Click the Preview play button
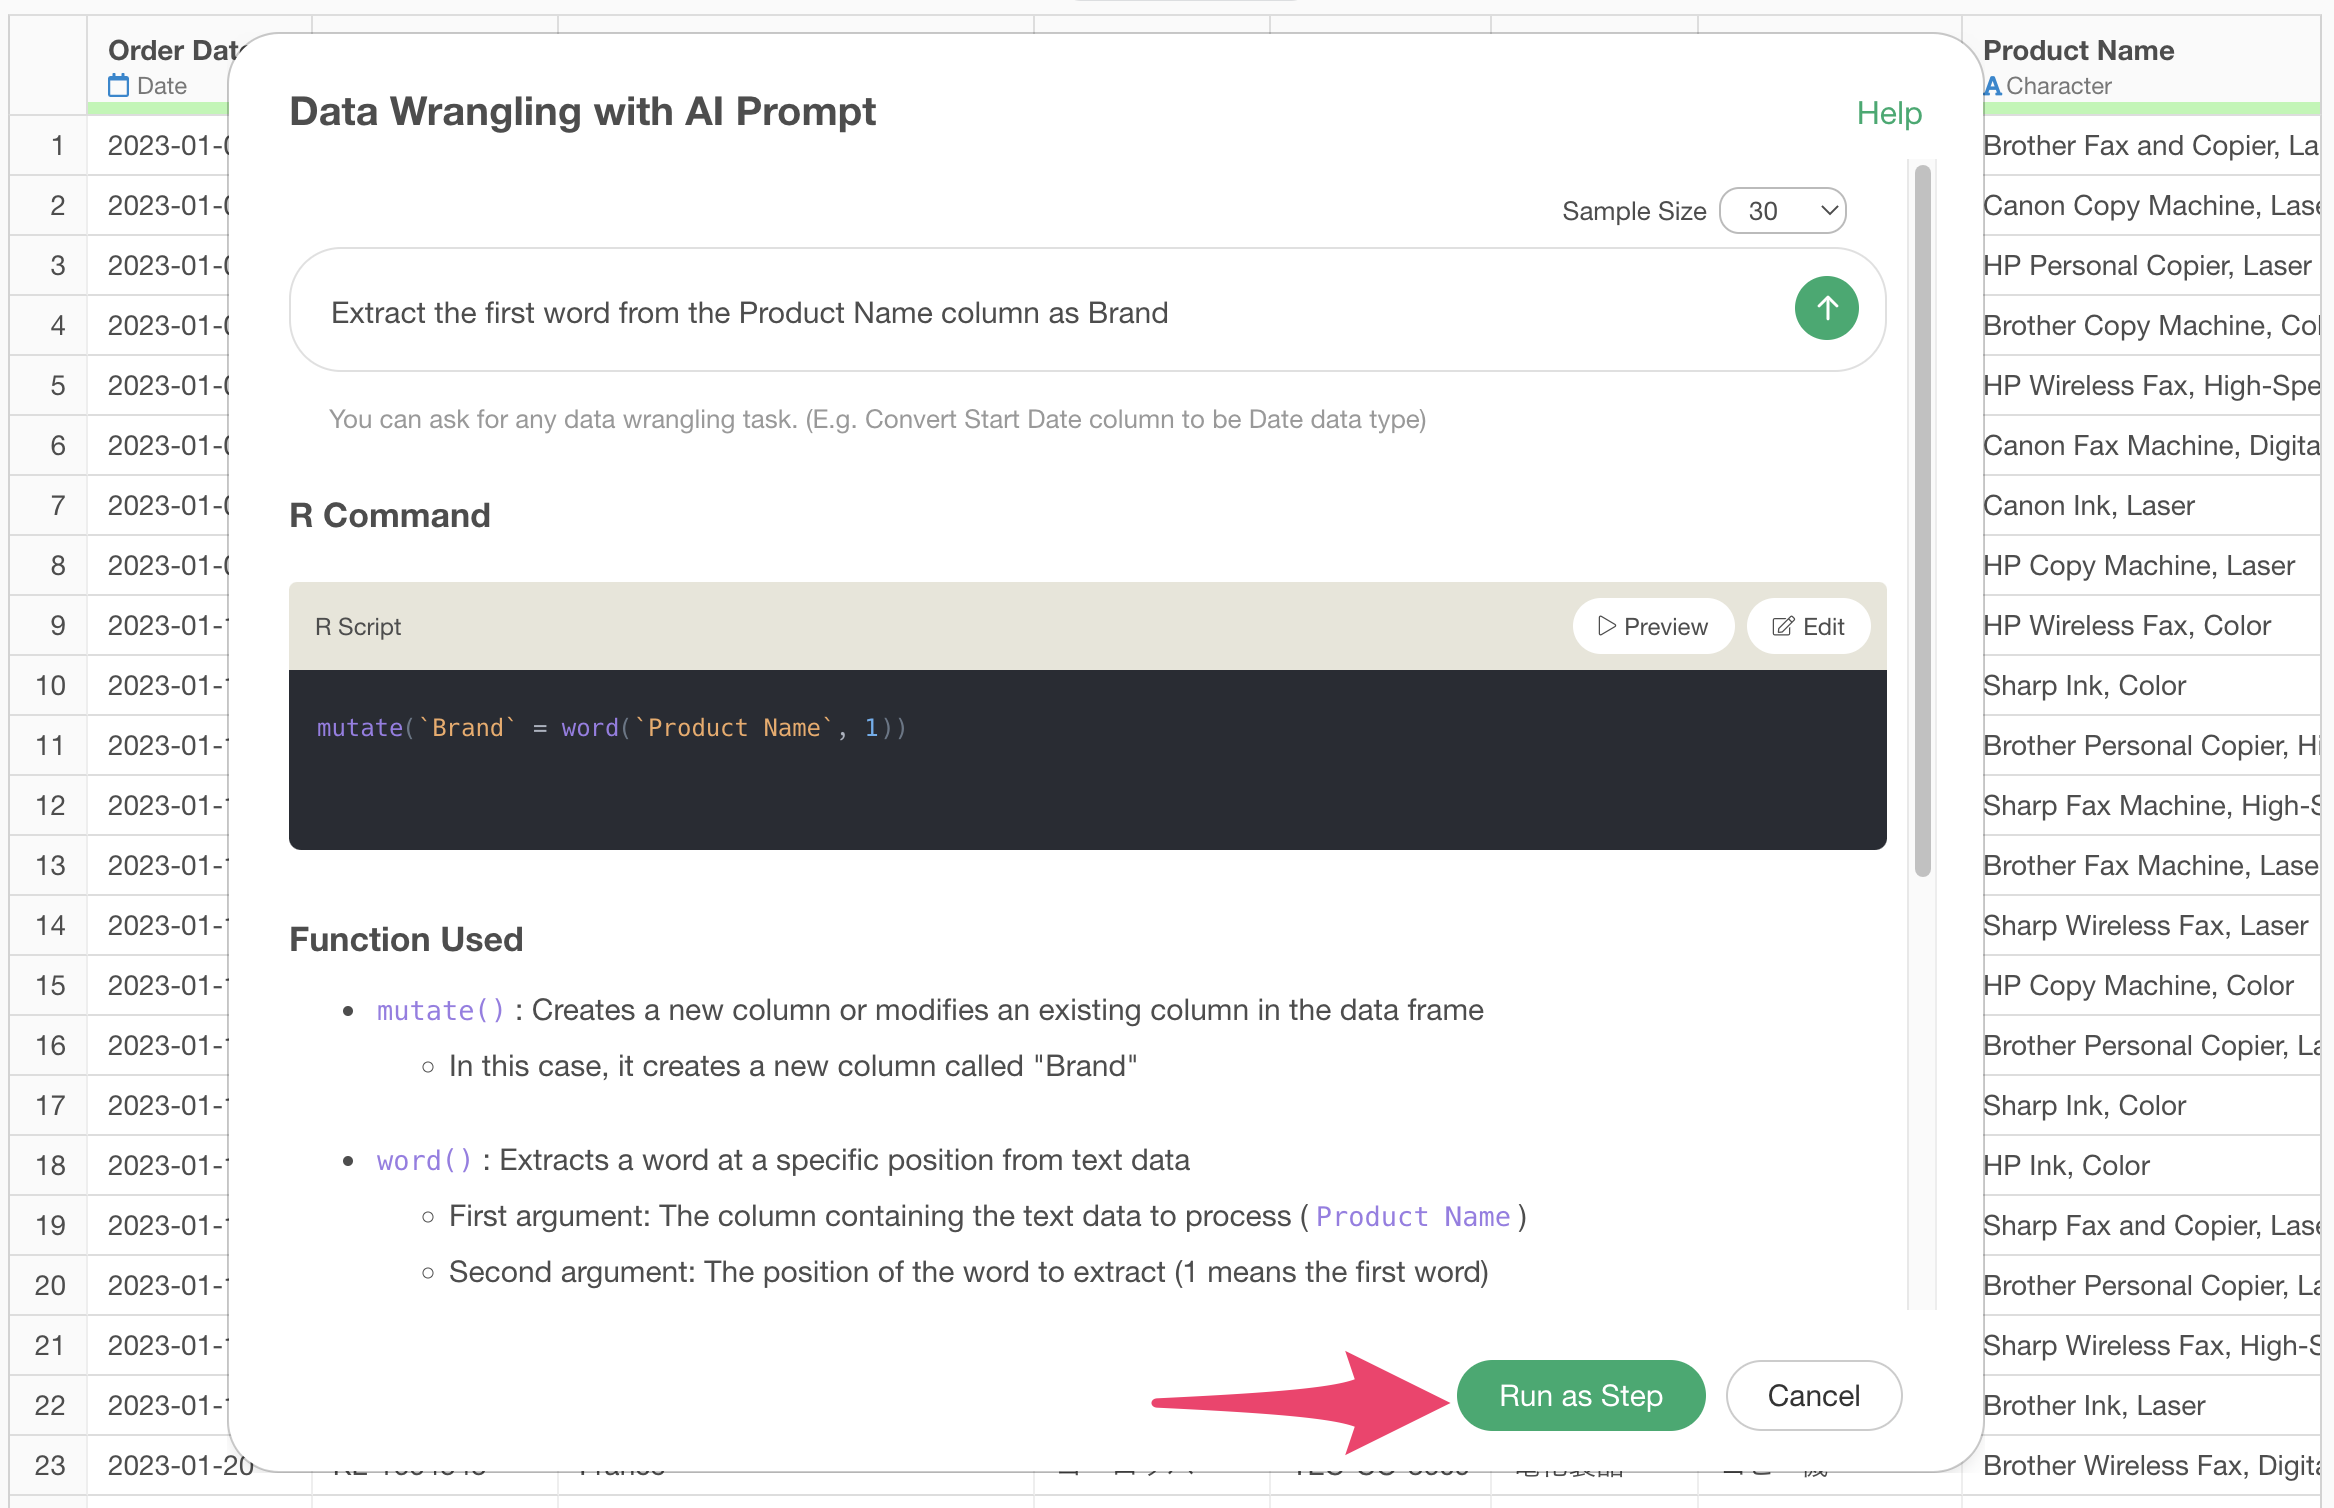The height and width of the screenshot is (1508, 2334). tap(1653, 627)
